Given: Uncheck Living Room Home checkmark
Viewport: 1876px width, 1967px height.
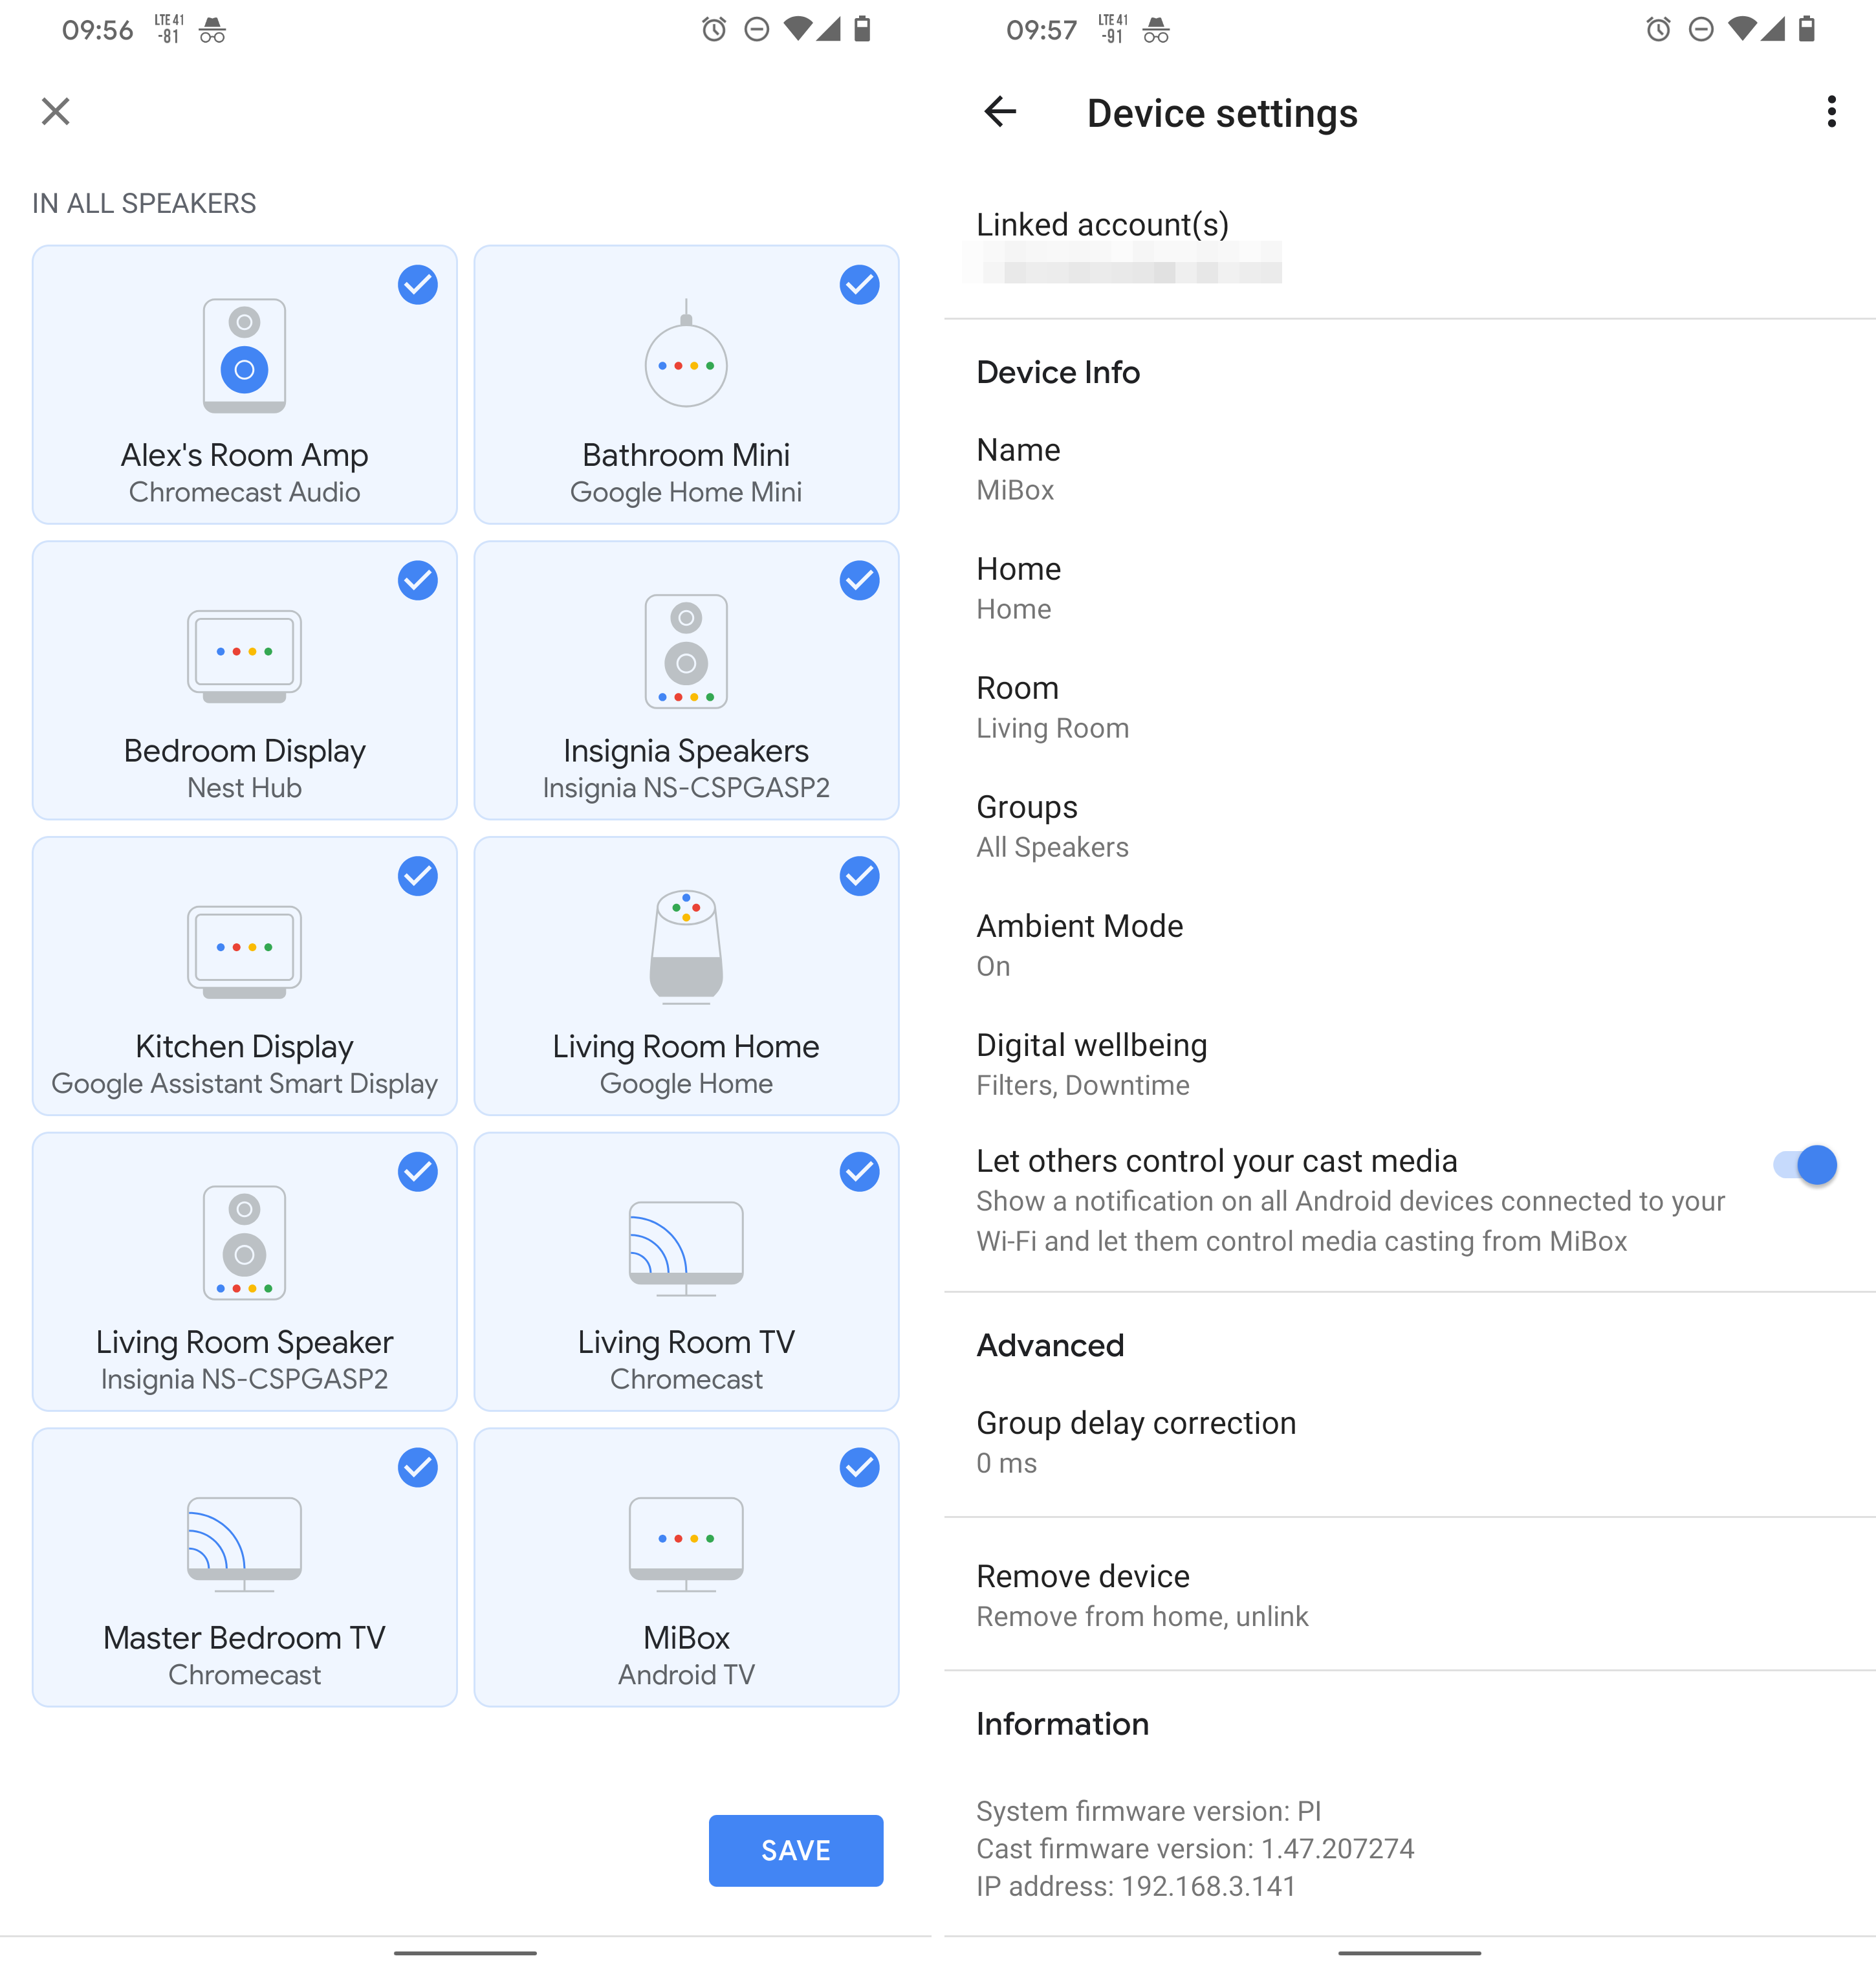Looking at the screenshot, I should point(859,876).
